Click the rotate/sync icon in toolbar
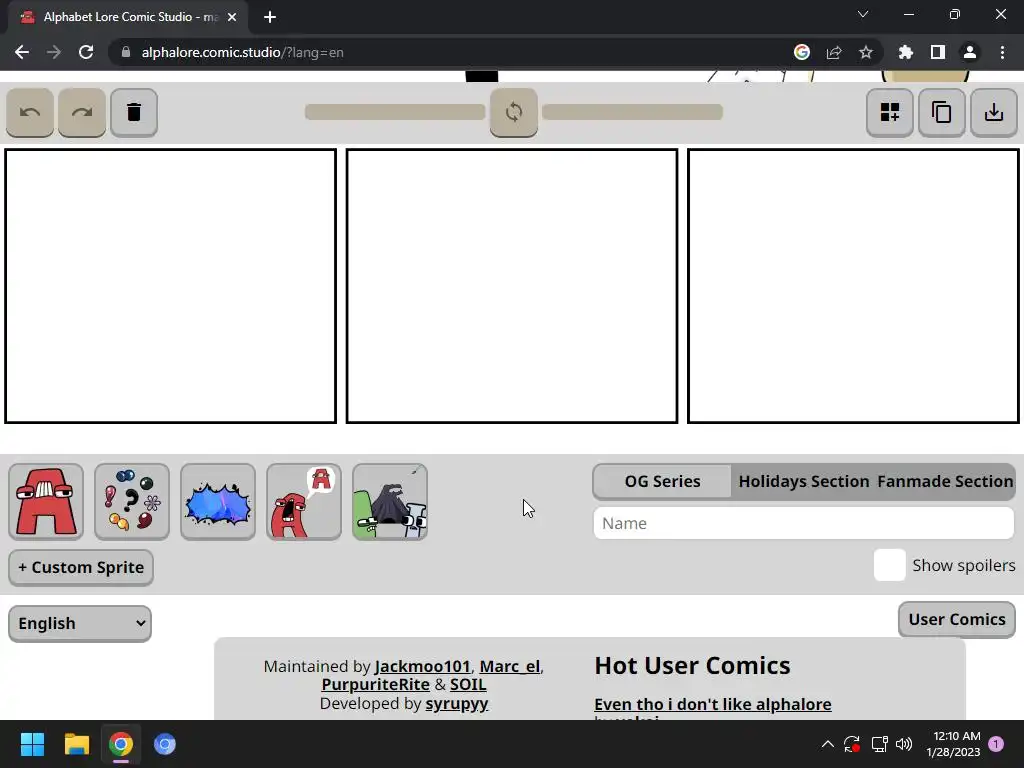1024x768 pixels. pyautogui.click(x=514, y=112)
